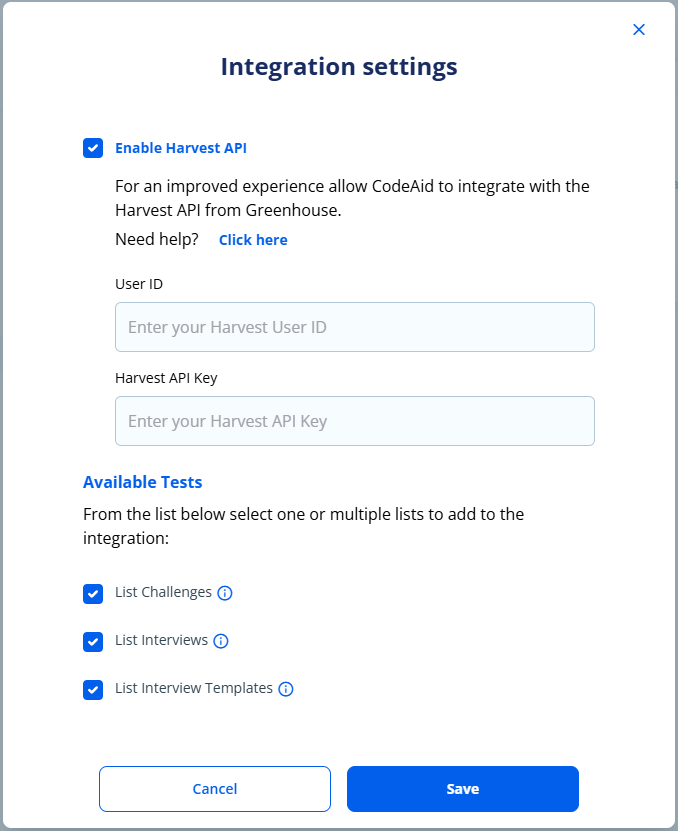Click the 'List Challenges' label text
Screen dimensions: 678x831
(x=163, y=592)
